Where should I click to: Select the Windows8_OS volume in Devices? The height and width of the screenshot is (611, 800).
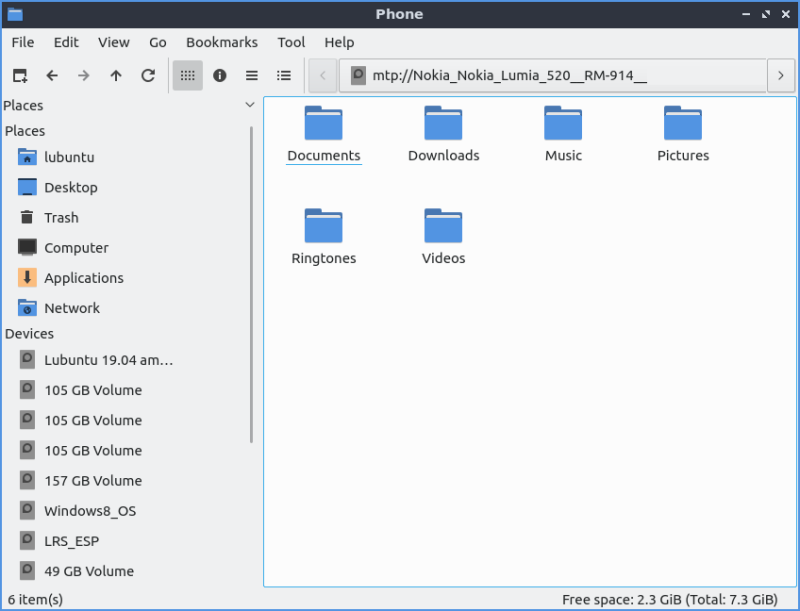coord(88,510)
